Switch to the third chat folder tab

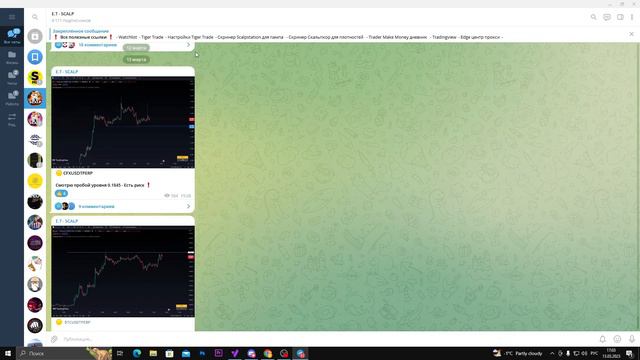12,78
